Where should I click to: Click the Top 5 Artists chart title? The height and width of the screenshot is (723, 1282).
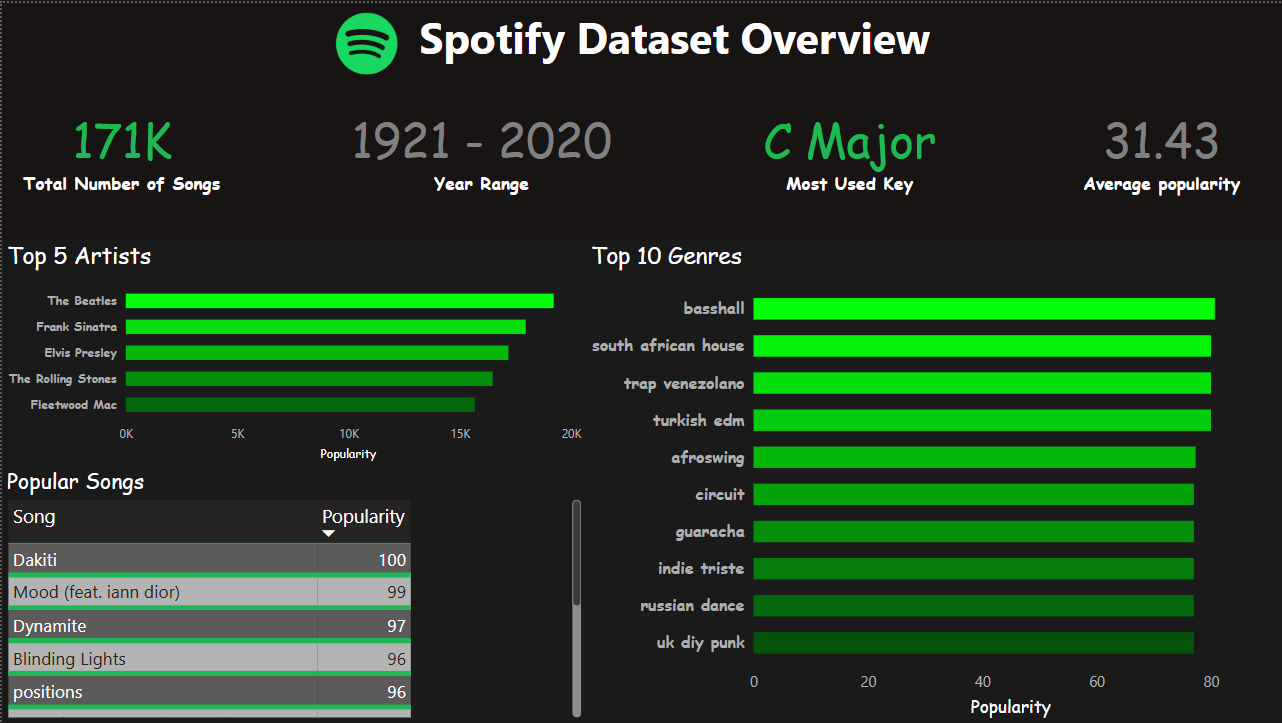pyautogui.click(x=78, y=256)
